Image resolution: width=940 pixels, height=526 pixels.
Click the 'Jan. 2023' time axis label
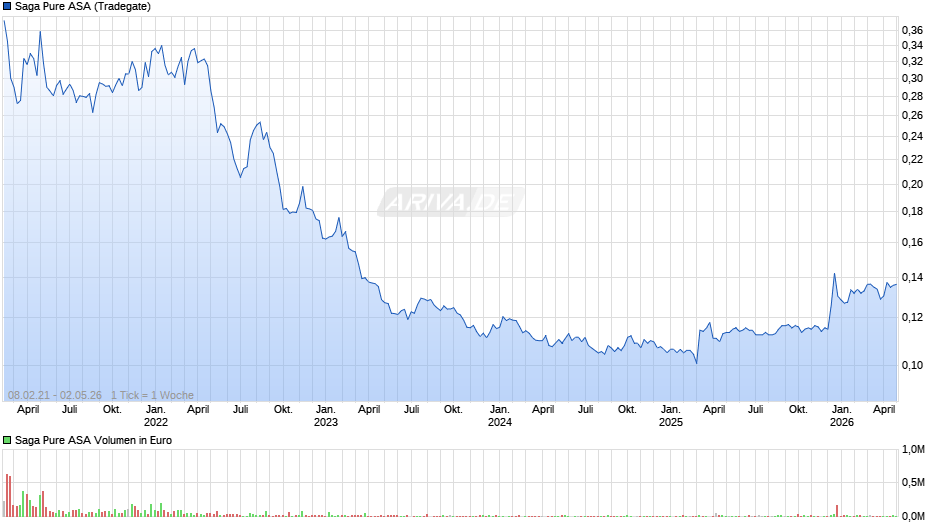pyautogui.click(x=326, y=416)
